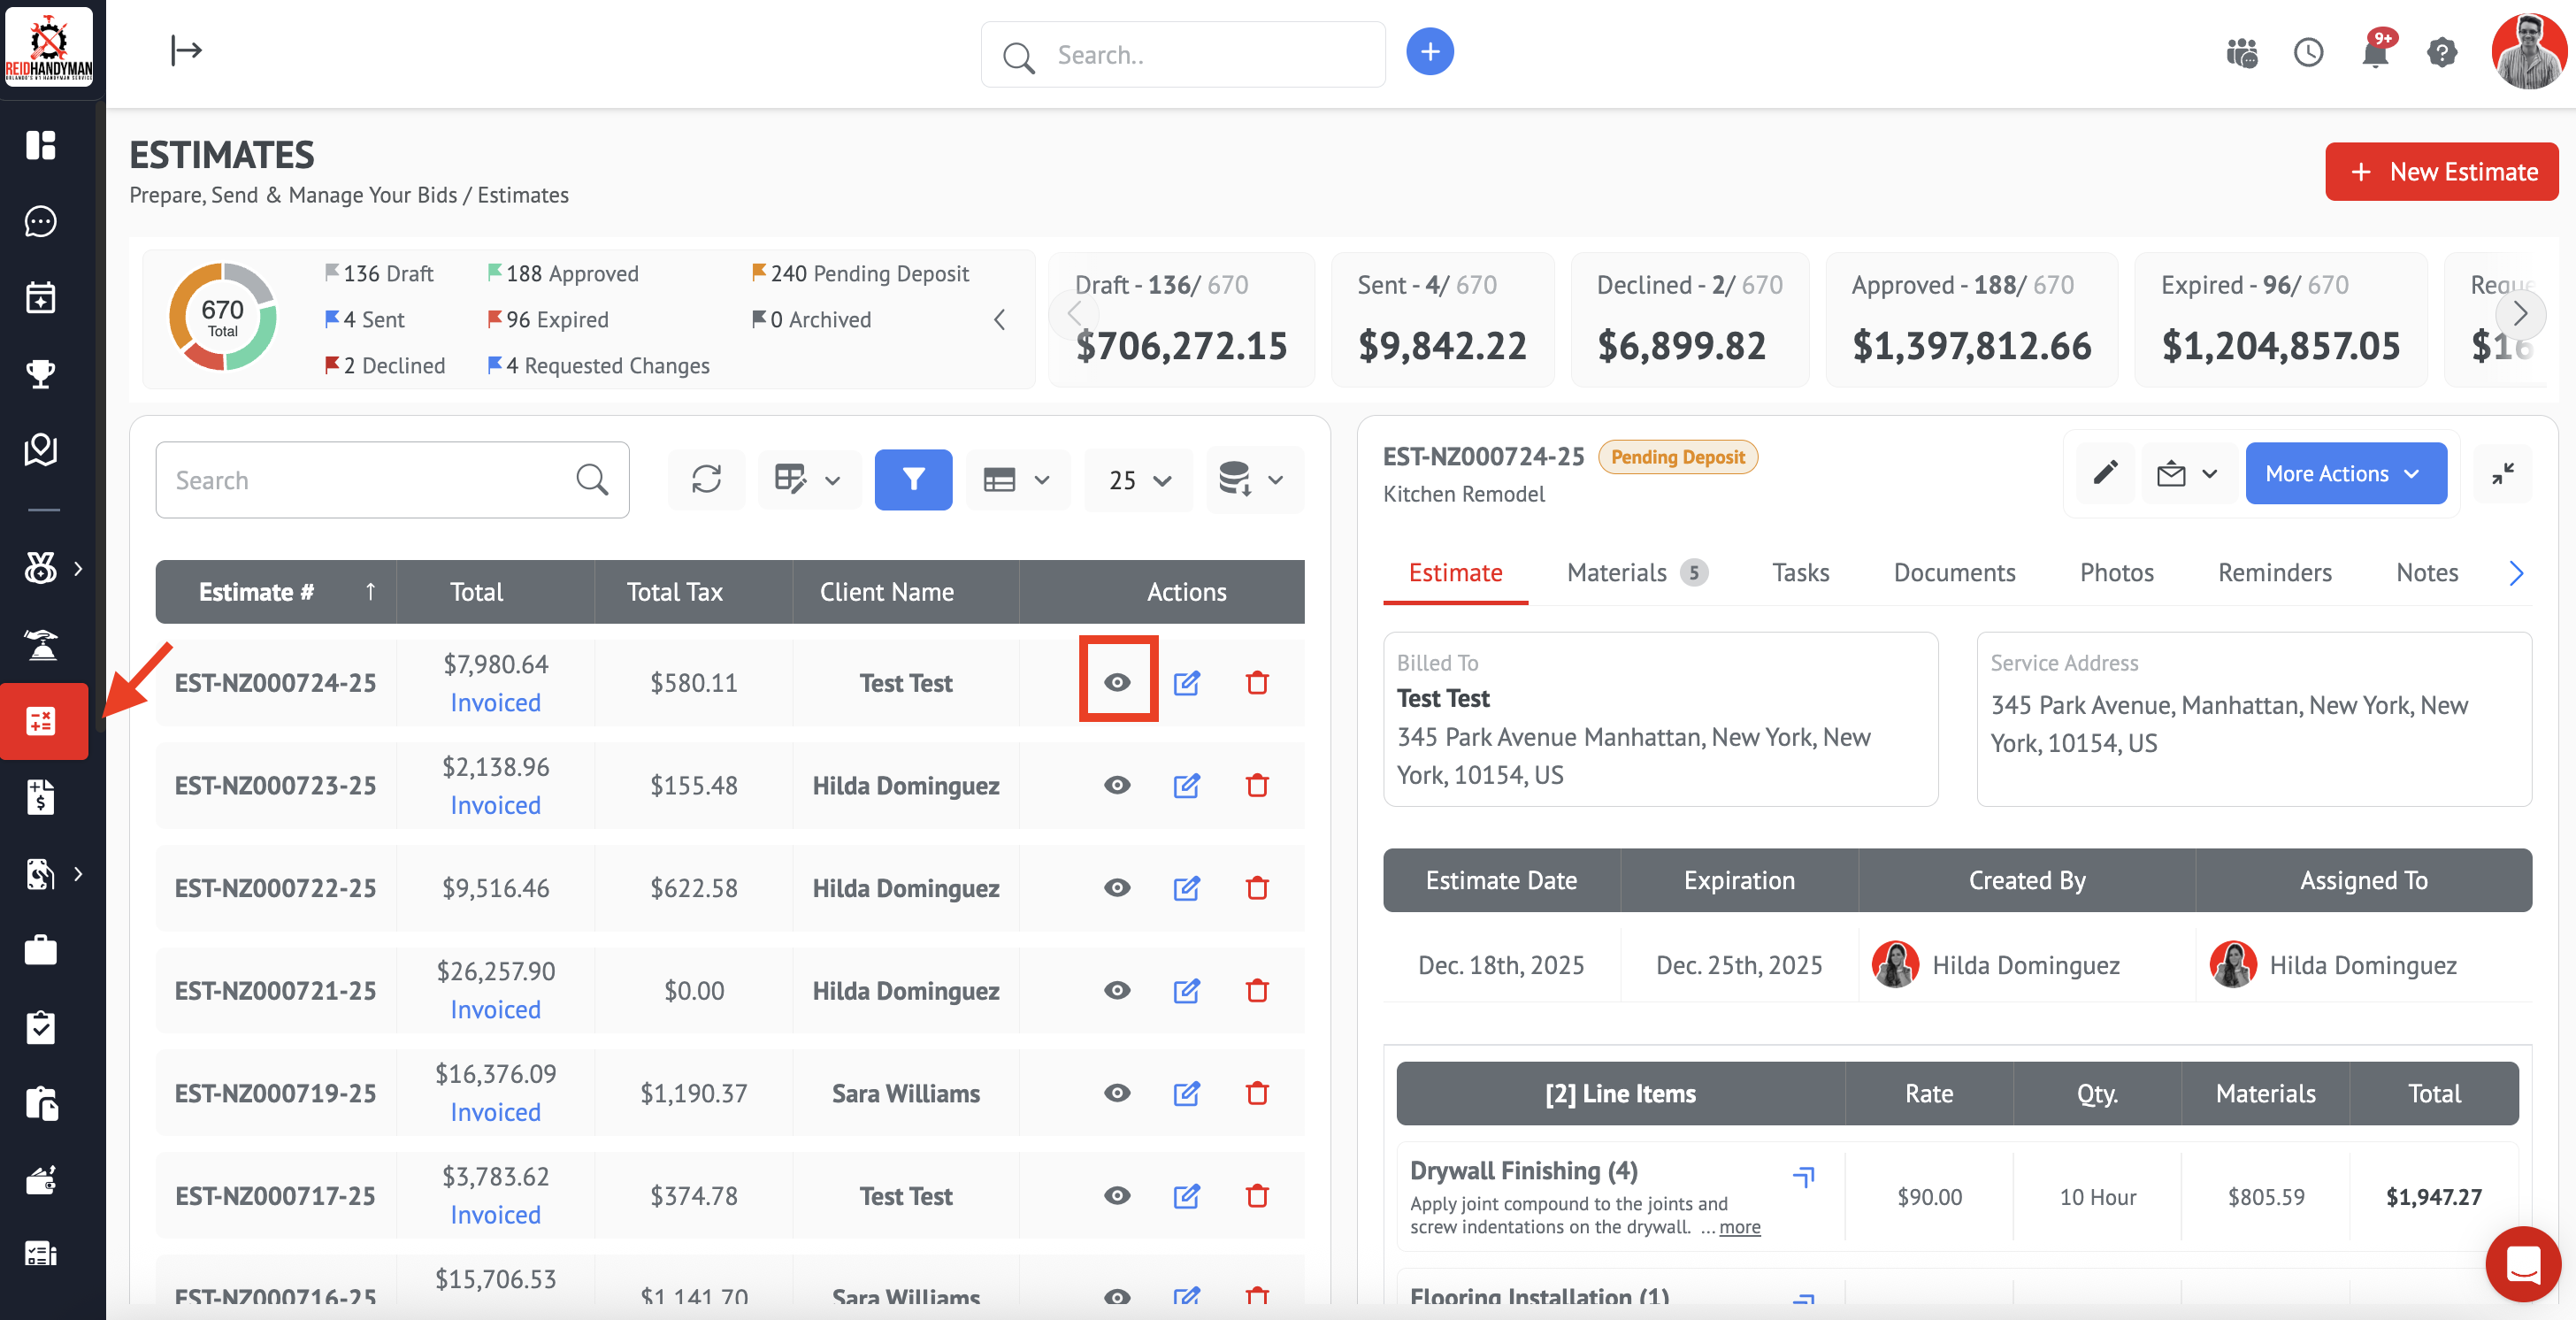Screen dimensions: 2576x1320
Task: Edit estimate EST-NZ000722-25 using edit icon
Action: (1186, 888)
